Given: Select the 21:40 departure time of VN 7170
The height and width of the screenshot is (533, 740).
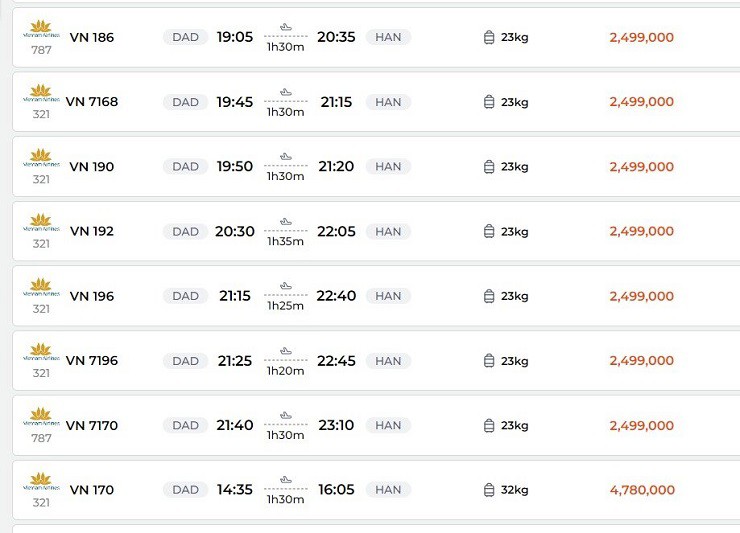Looking at the screenshot, I should coord(235,425).
